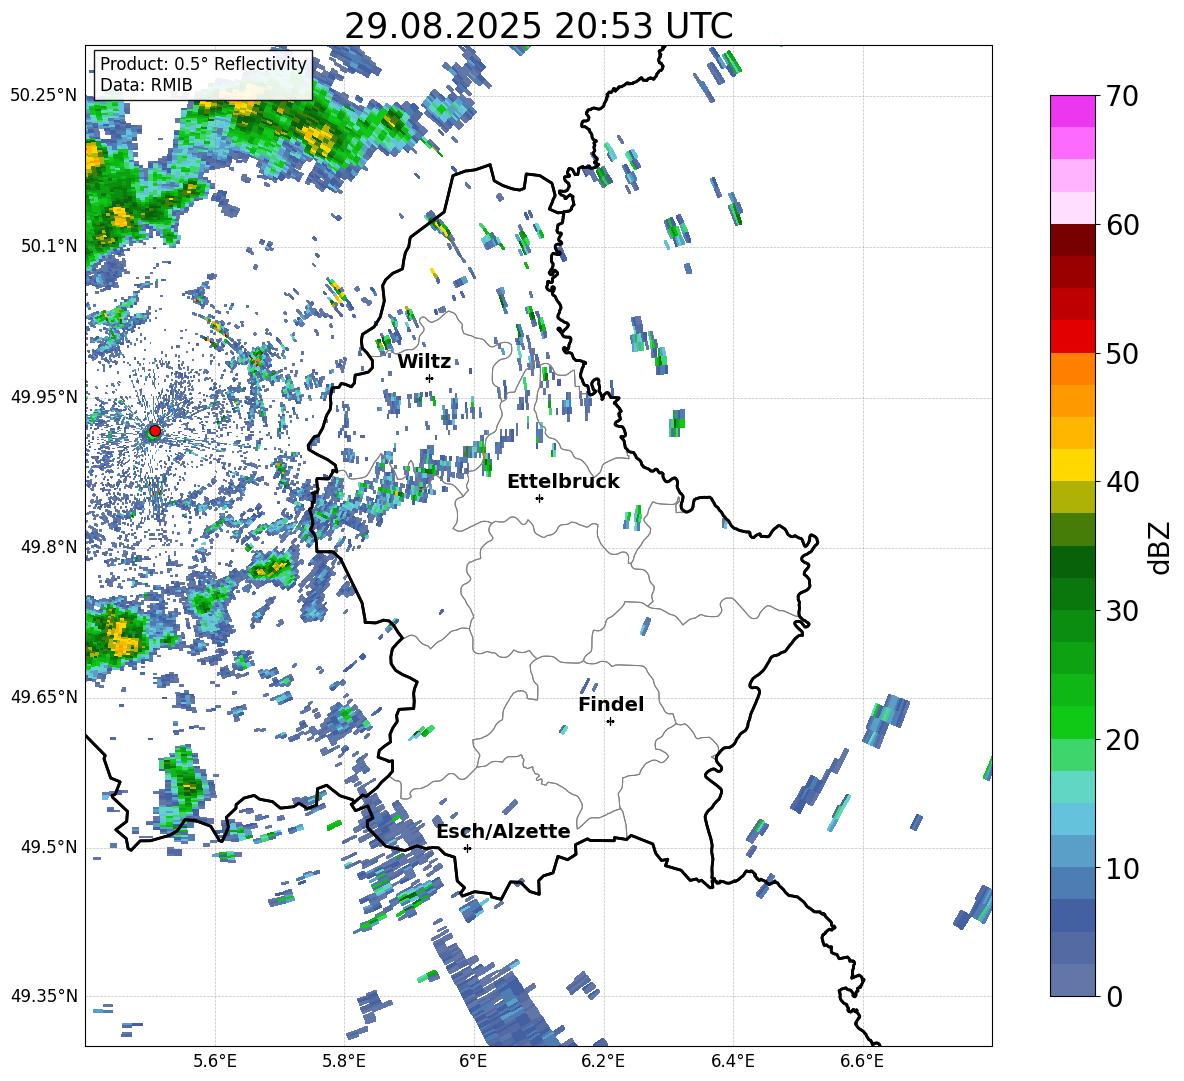Click the magenta top segment of the colorbar
Screen dimensions: 1184x1081
(x=1072, y=111)
